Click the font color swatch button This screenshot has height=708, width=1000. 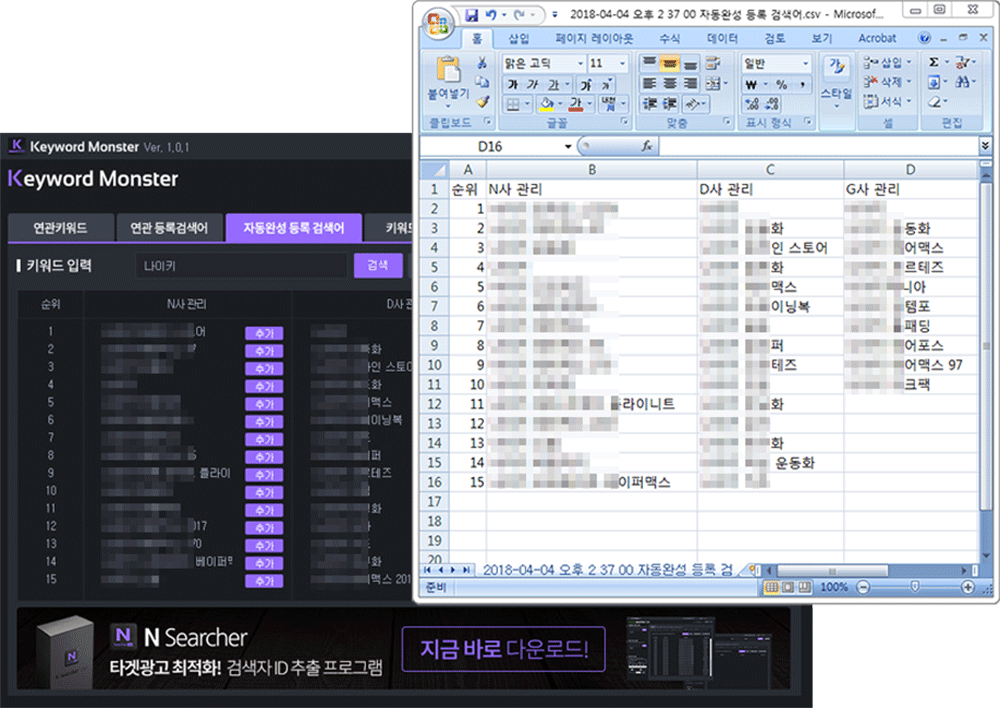(576, 103)
